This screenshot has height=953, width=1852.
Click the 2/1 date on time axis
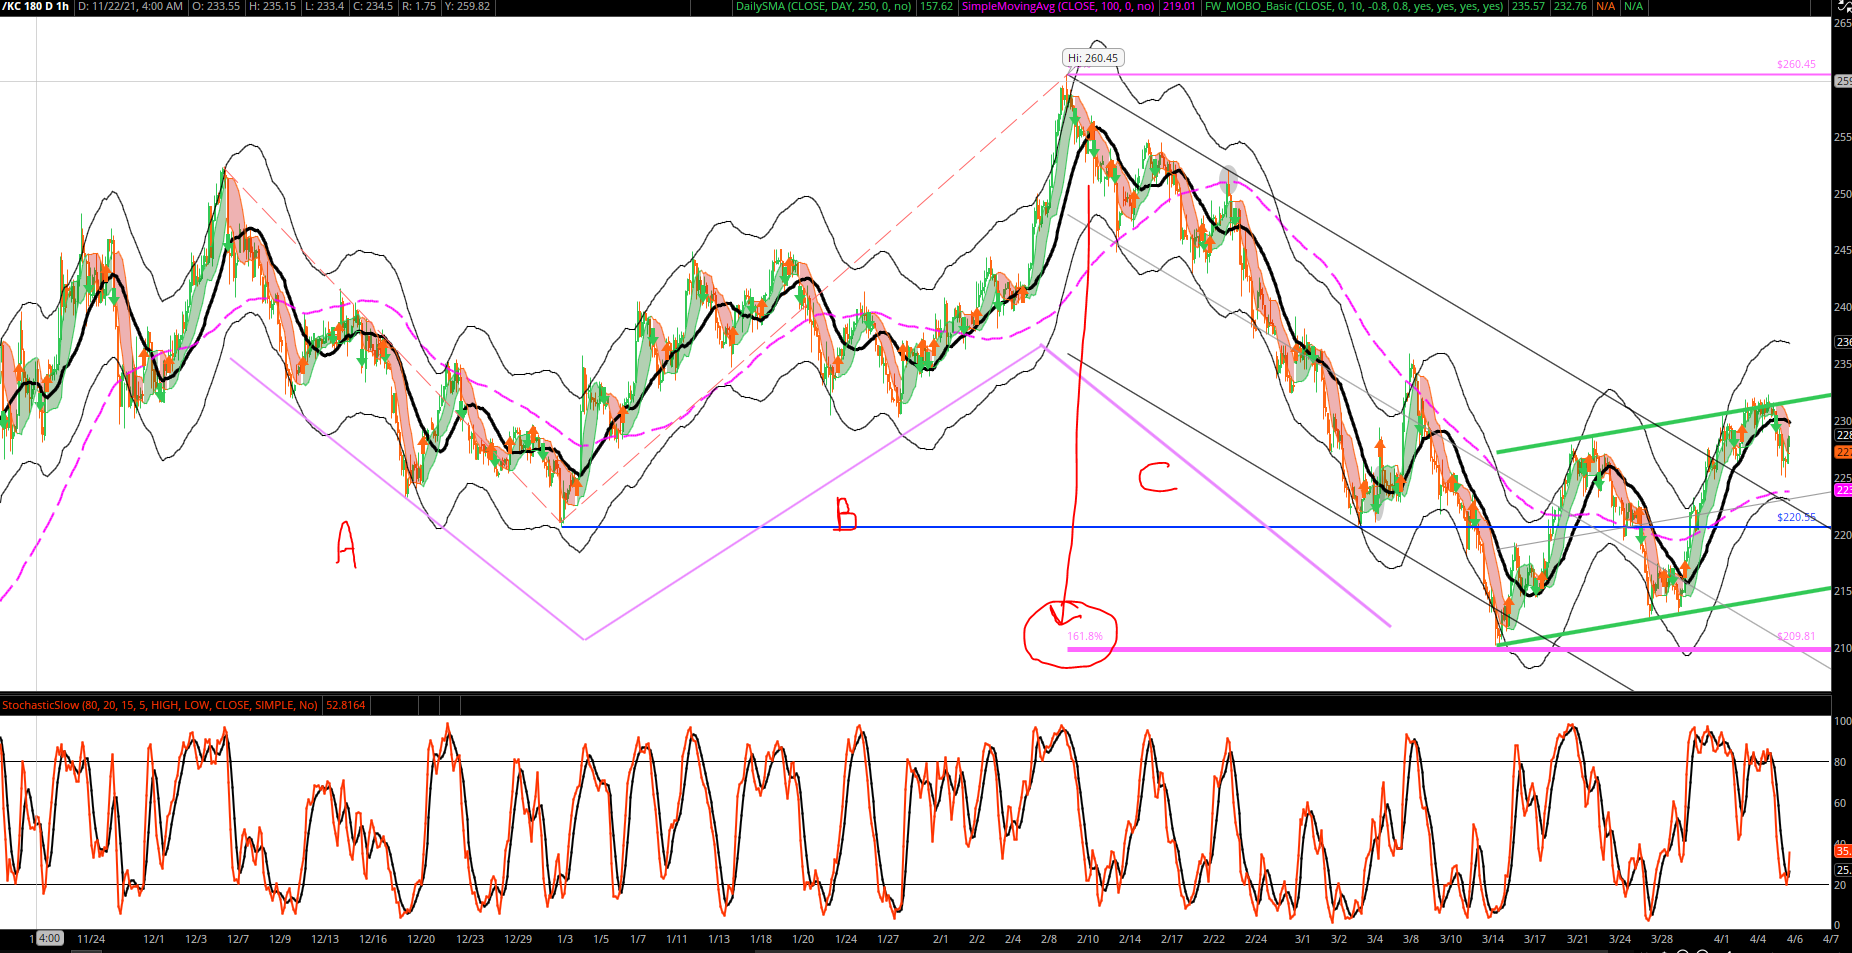pyautogui.click(x=941, y=939)
